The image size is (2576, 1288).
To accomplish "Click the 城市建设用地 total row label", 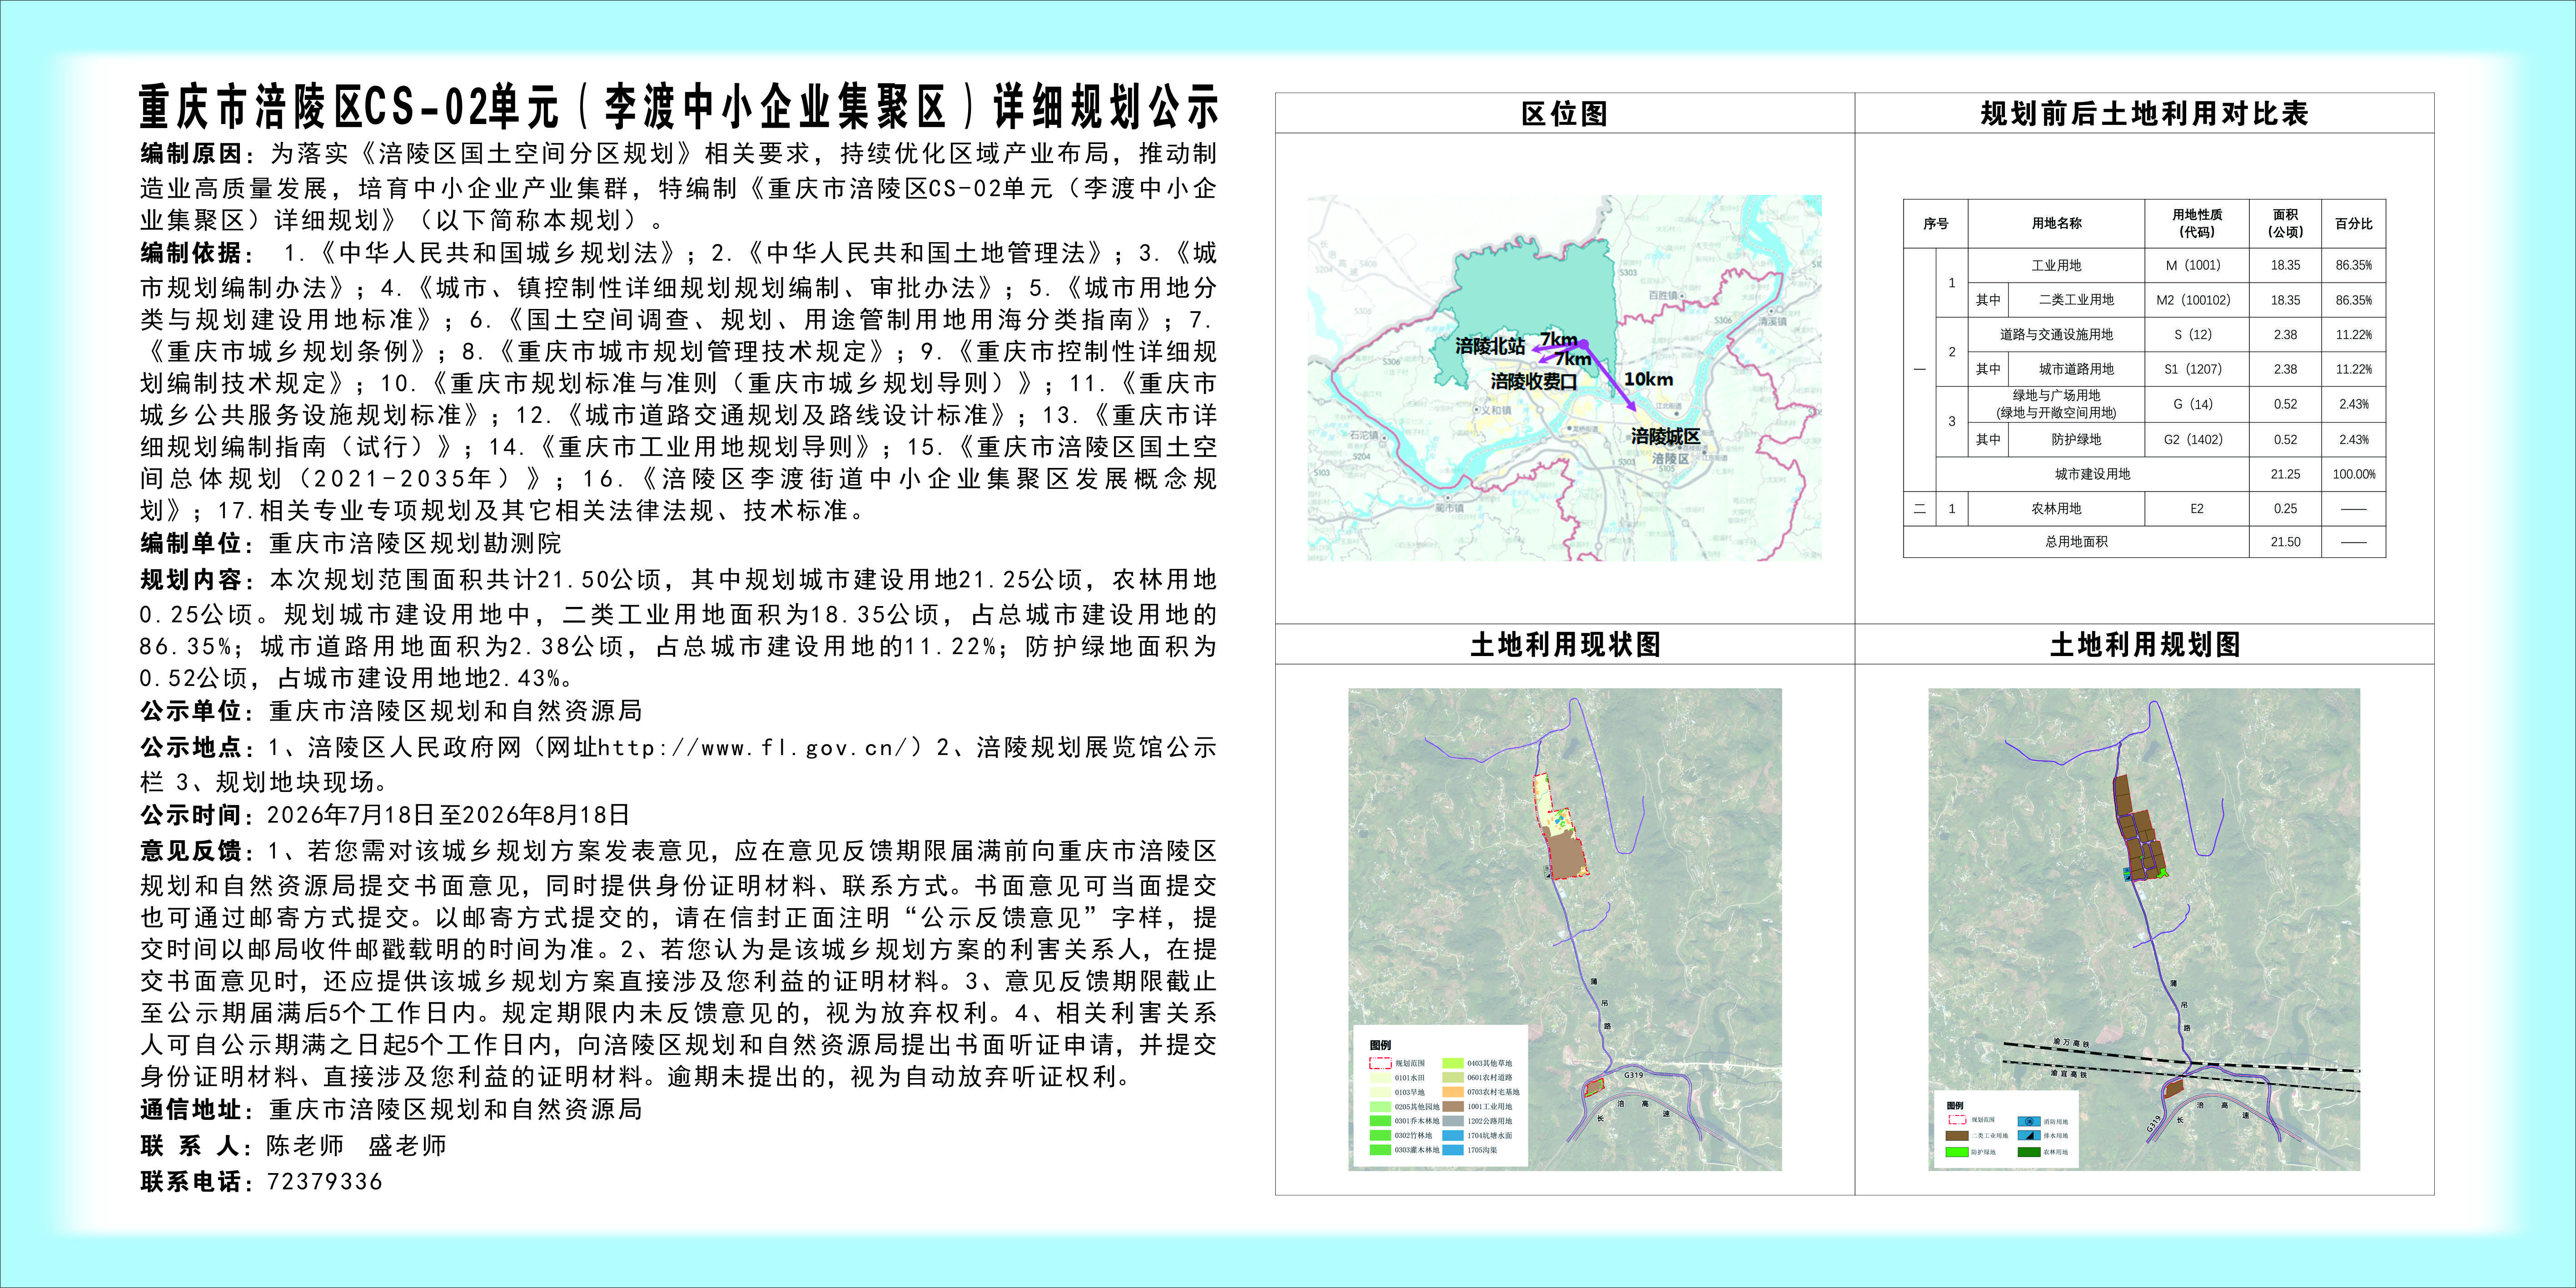I will (2092, 474).
